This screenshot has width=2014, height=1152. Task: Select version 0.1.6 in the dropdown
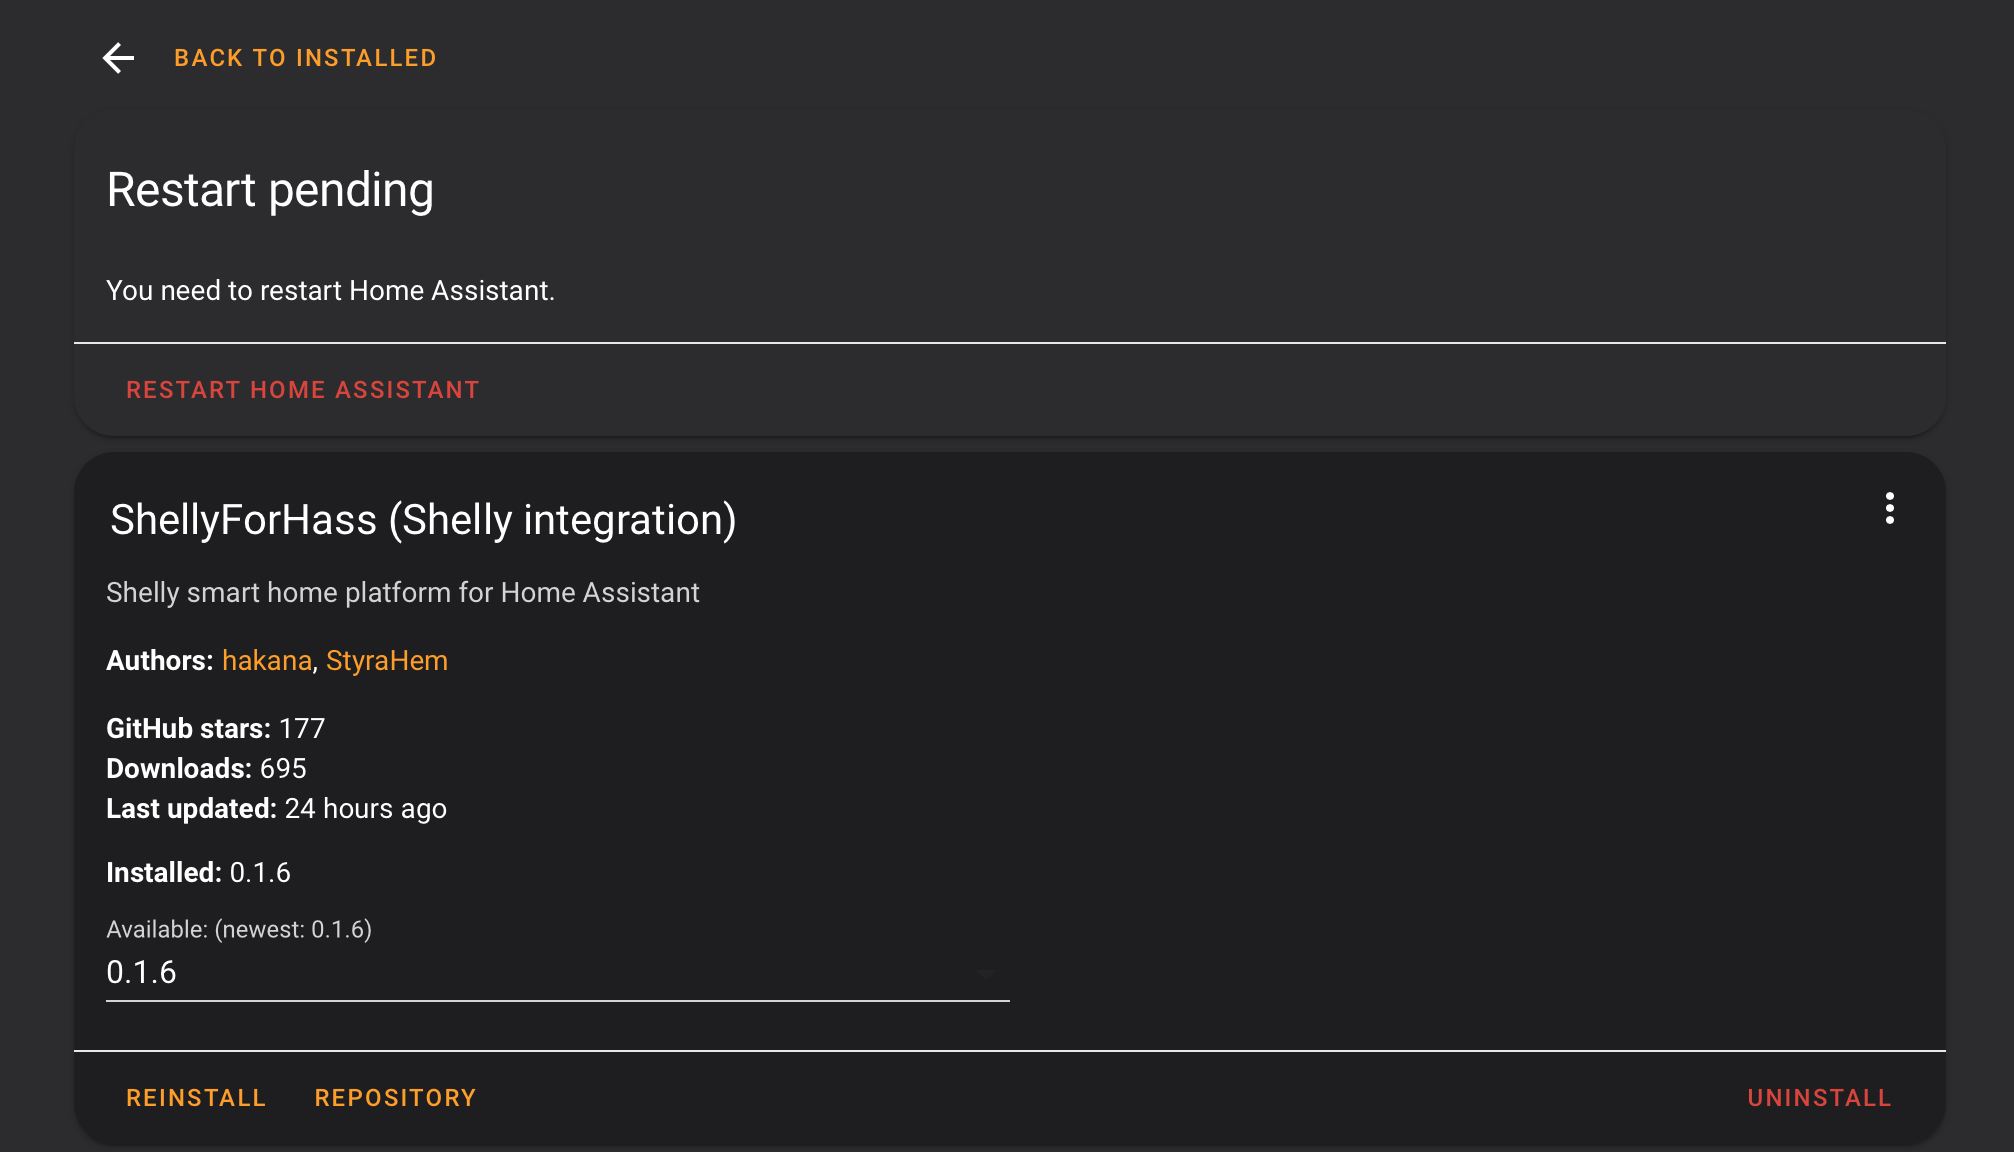[140, 973]
